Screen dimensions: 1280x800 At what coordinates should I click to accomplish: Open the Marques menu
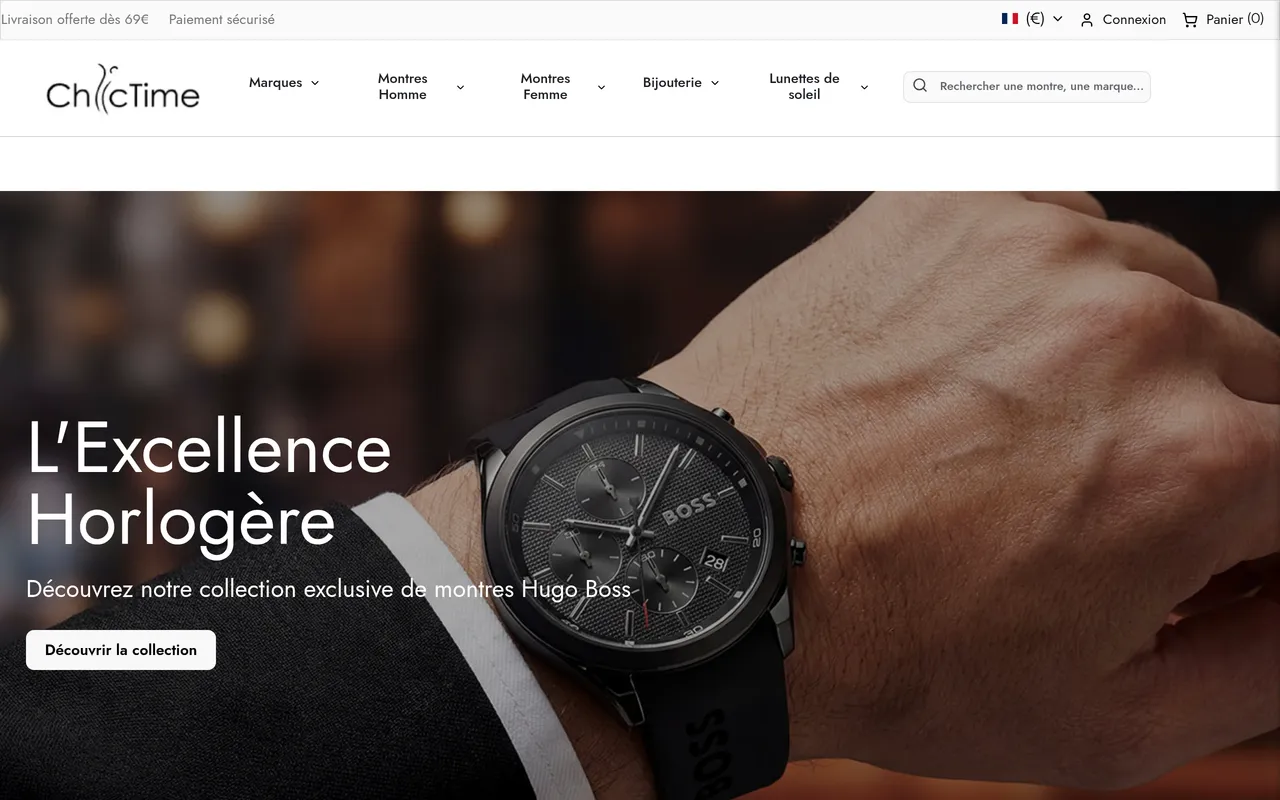(x=276, y=83)
